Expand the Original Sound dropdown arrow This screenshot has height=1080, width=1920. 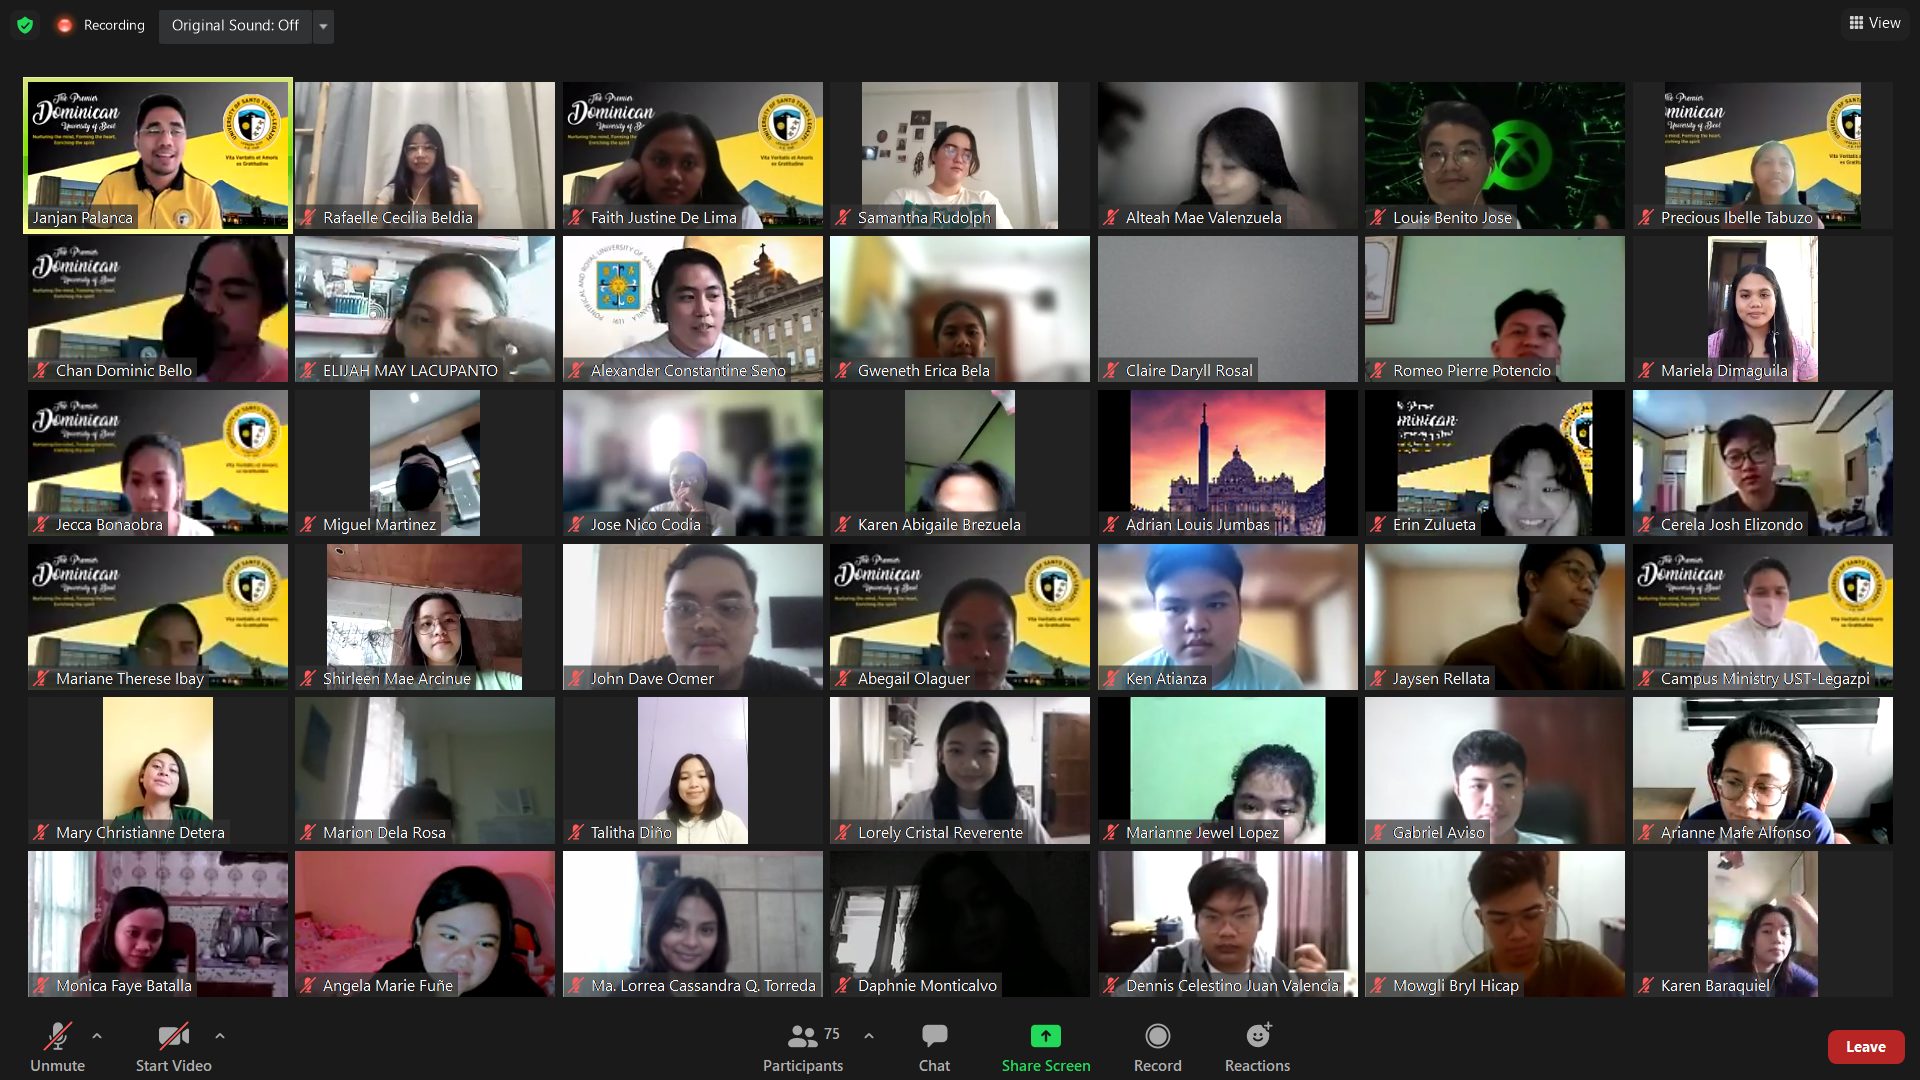pos(323,26)
